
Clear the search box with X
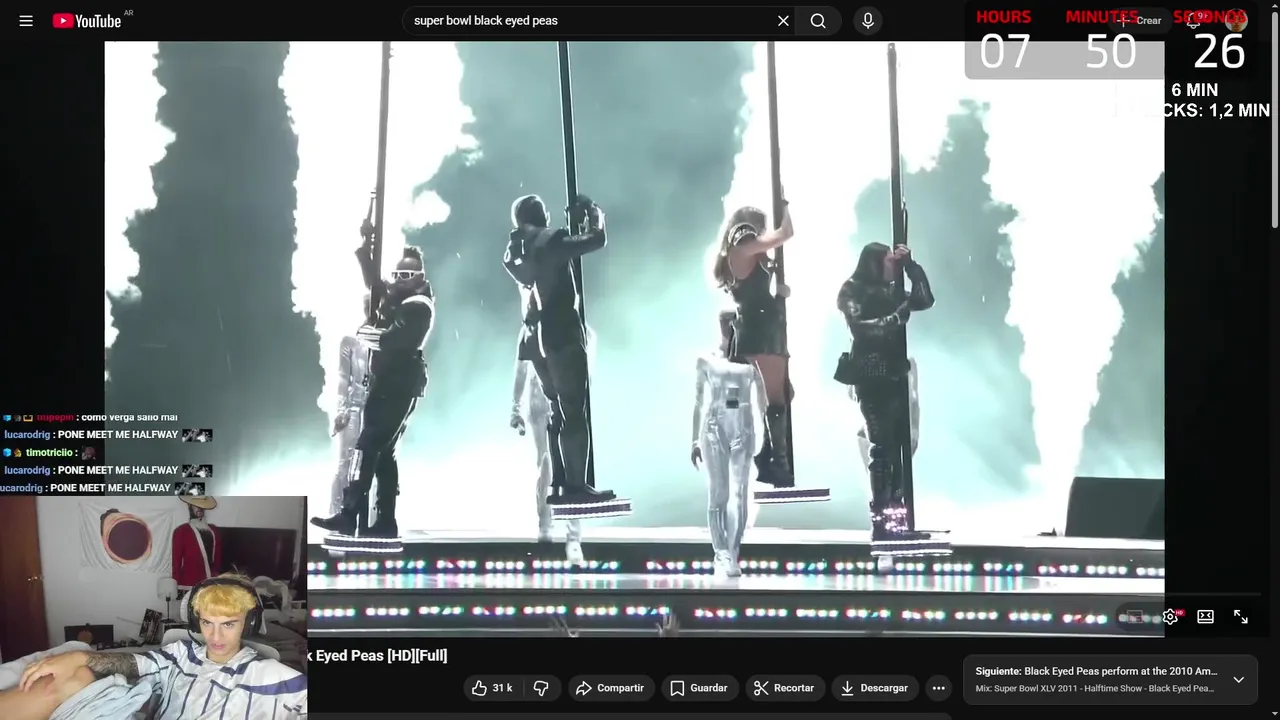783,20
